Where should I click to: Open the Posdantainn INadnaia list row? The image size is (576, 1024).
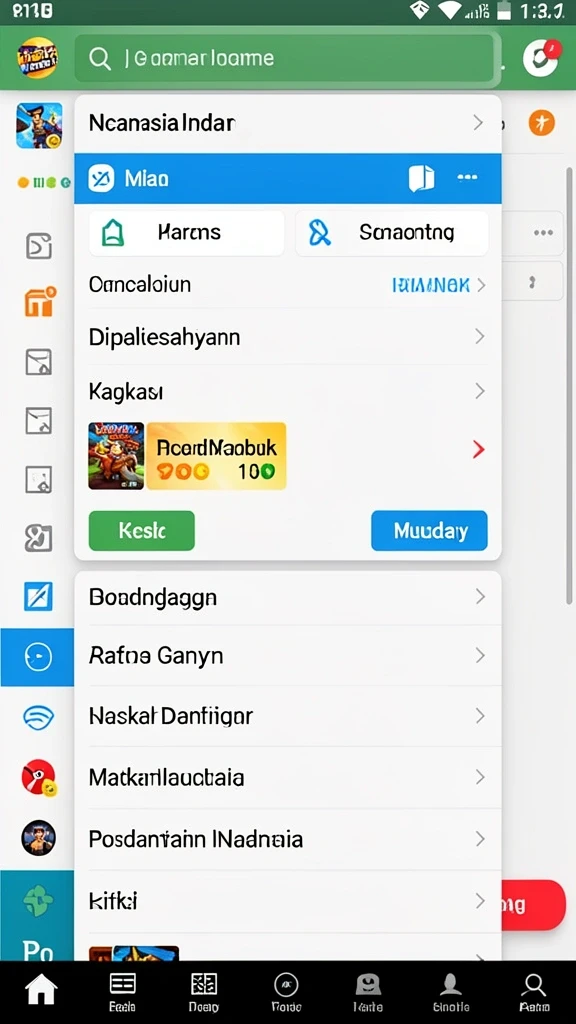tap(287, 839)
